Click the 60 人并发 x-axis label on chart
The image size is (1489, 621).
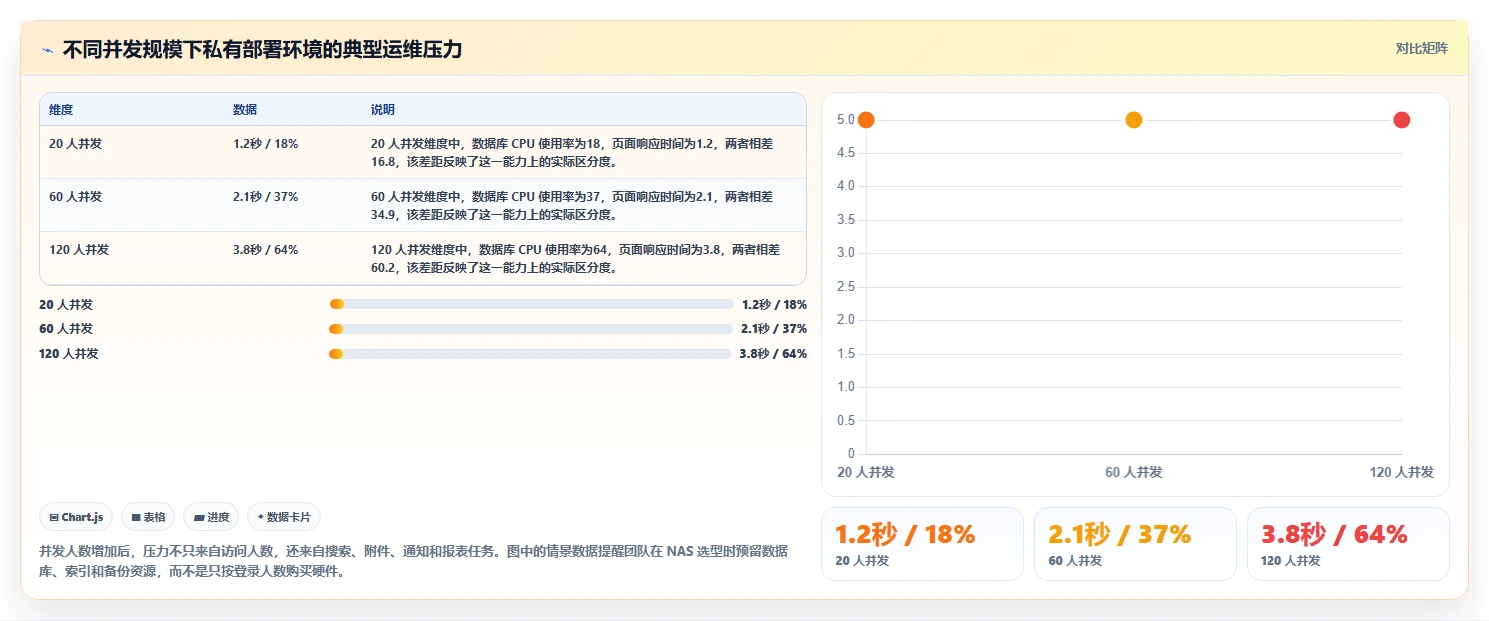coord(1134,472)
